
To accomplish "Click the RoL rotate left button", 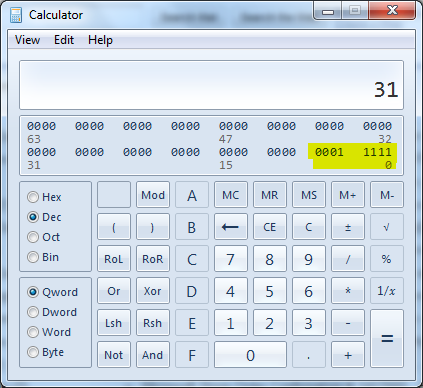I will coord(114,259).
